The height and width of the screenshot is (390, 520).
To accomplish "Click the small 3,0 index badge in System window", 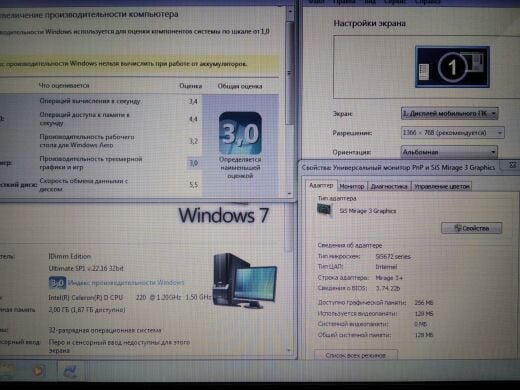I will click(57, 283).
